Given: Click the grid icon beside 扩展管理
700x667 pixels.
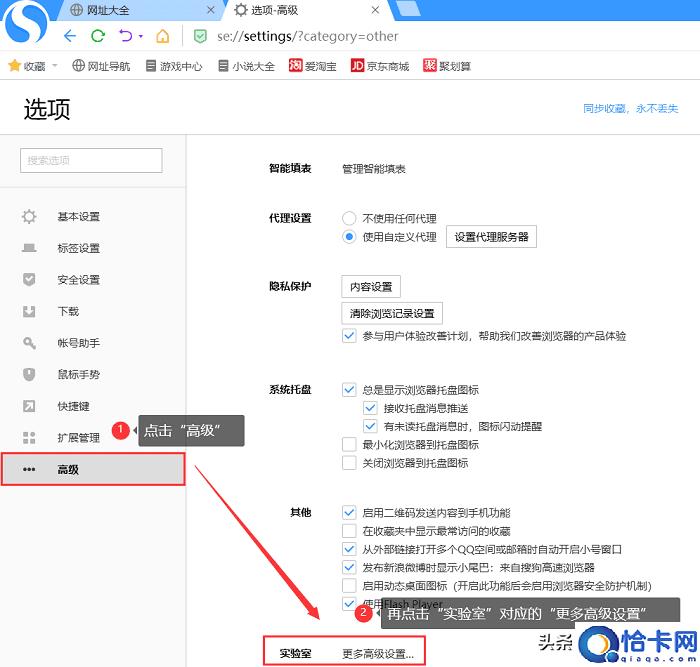Looking at the screenshot, I should point(29,438).
